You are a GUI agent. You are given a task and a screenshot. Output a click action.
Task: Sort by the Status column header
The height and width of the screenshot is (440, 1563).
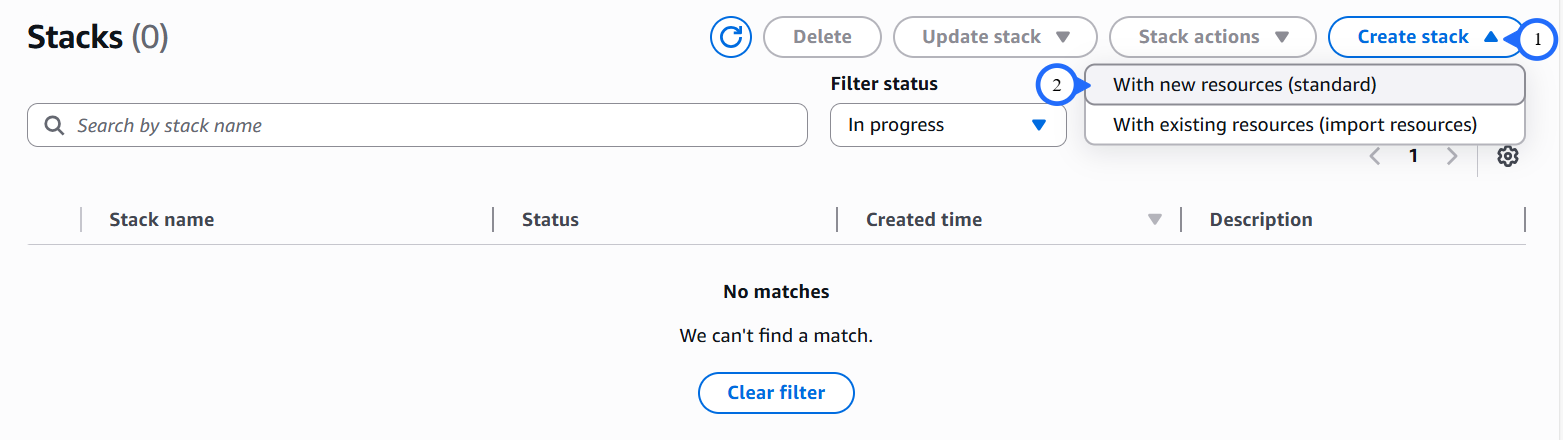(x=550, y=220)
